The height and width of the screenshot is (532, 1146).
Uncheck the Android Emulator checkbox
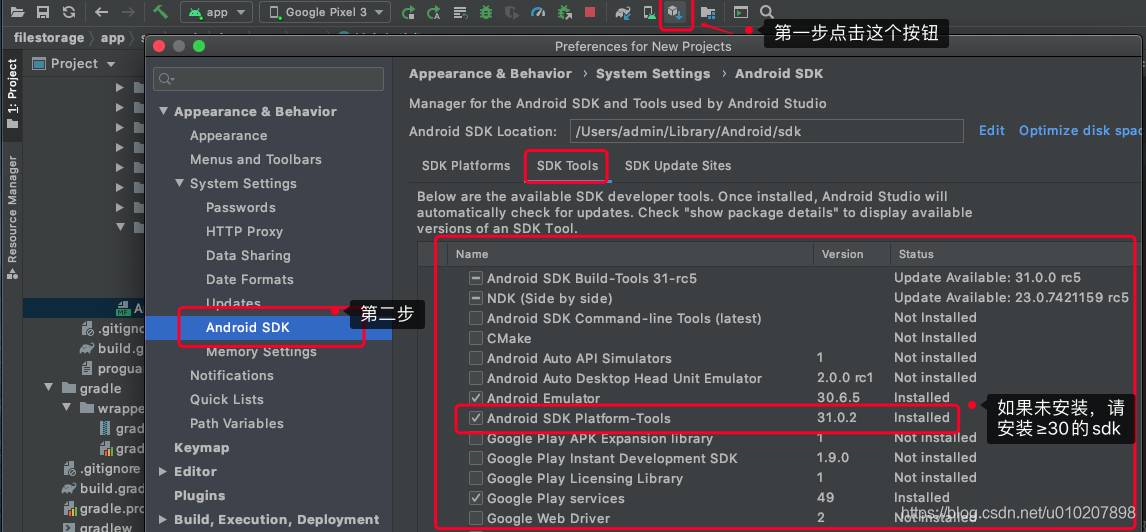[476, 398]
